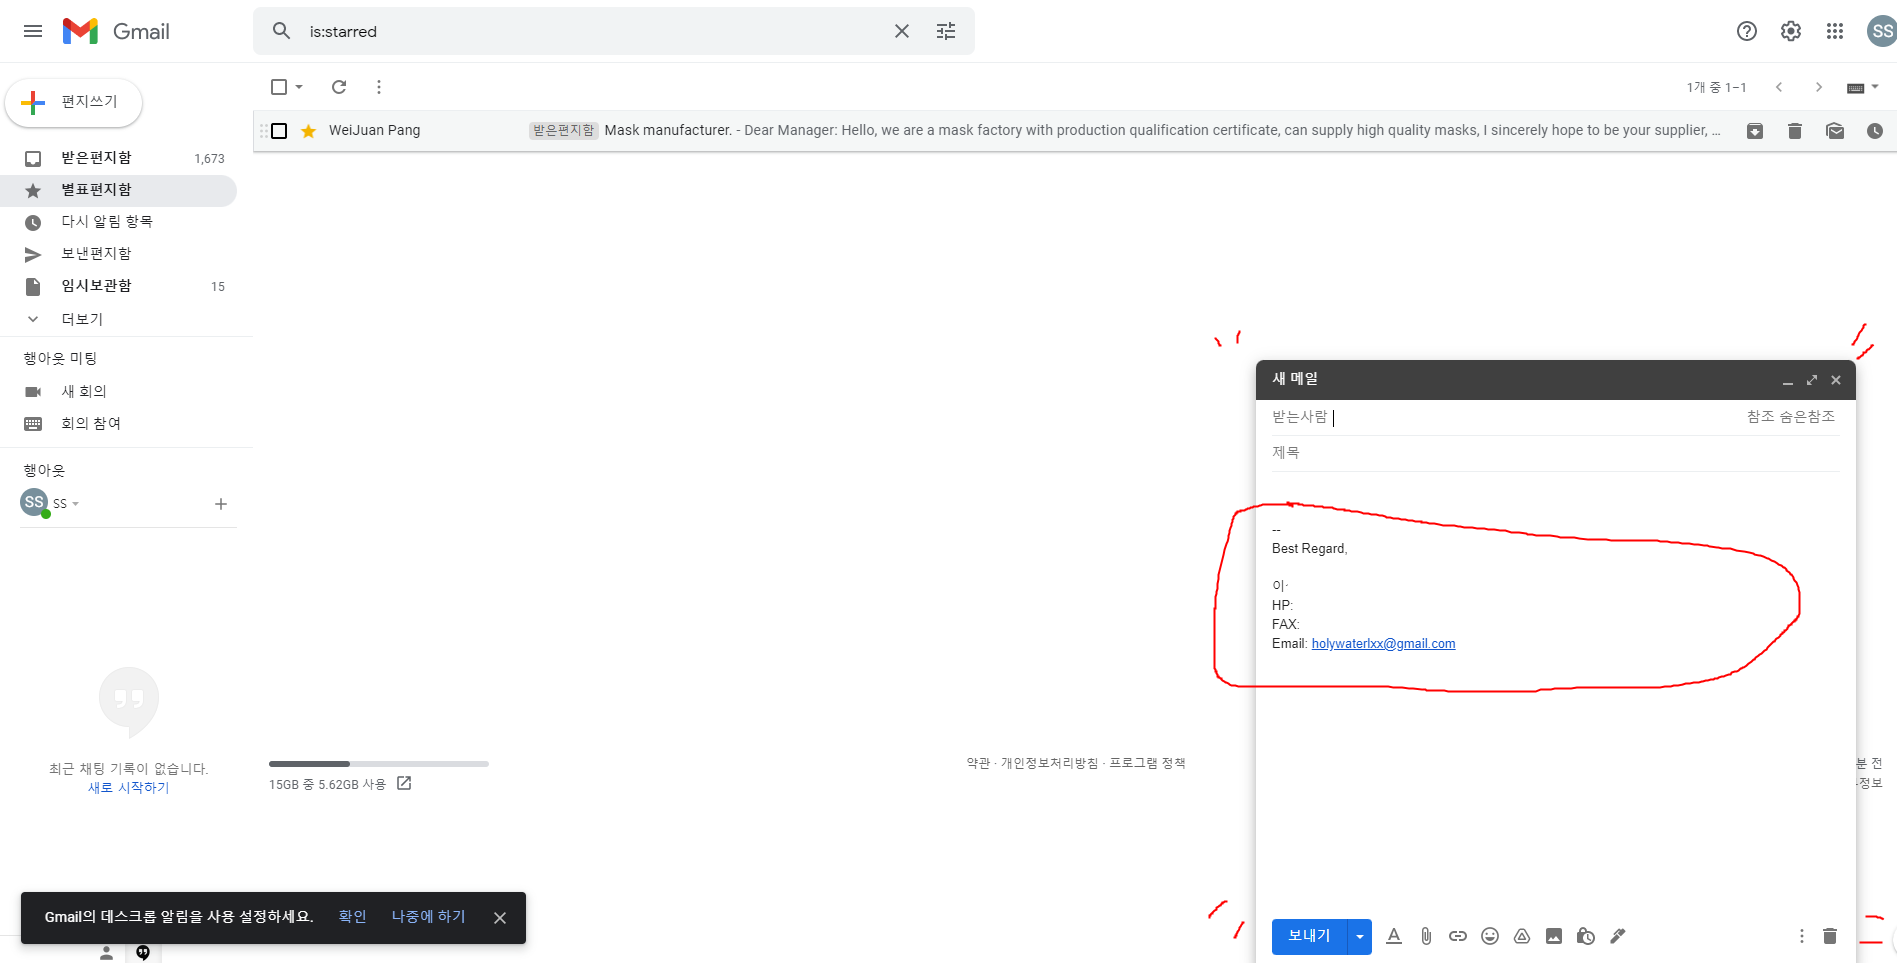Image resolution: width=1897 pixels, height=963 pixels.
Task: Add a Hangouts contact with plus
Action: [x=221, y=504]
